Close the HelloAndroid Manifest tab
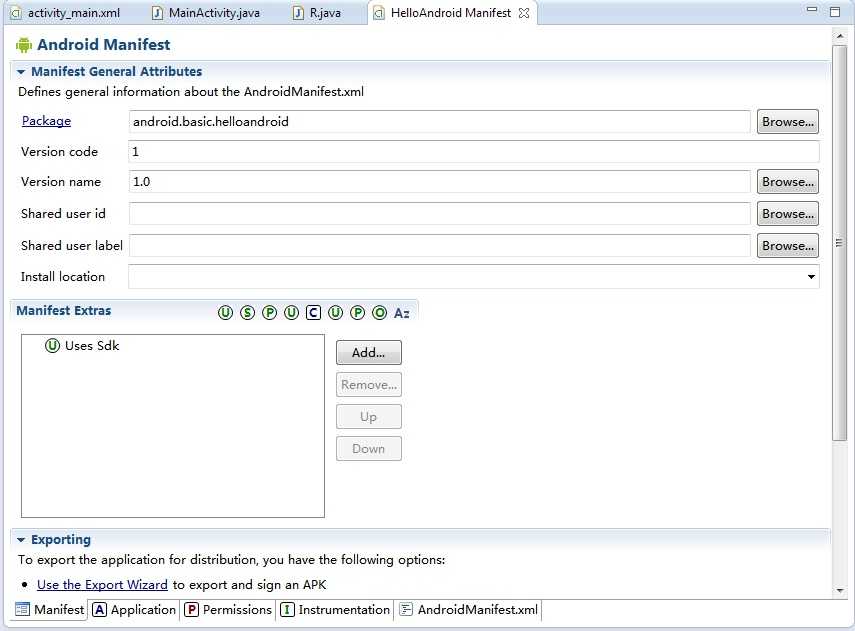The image size is (855, 631). tap(524, 13)
